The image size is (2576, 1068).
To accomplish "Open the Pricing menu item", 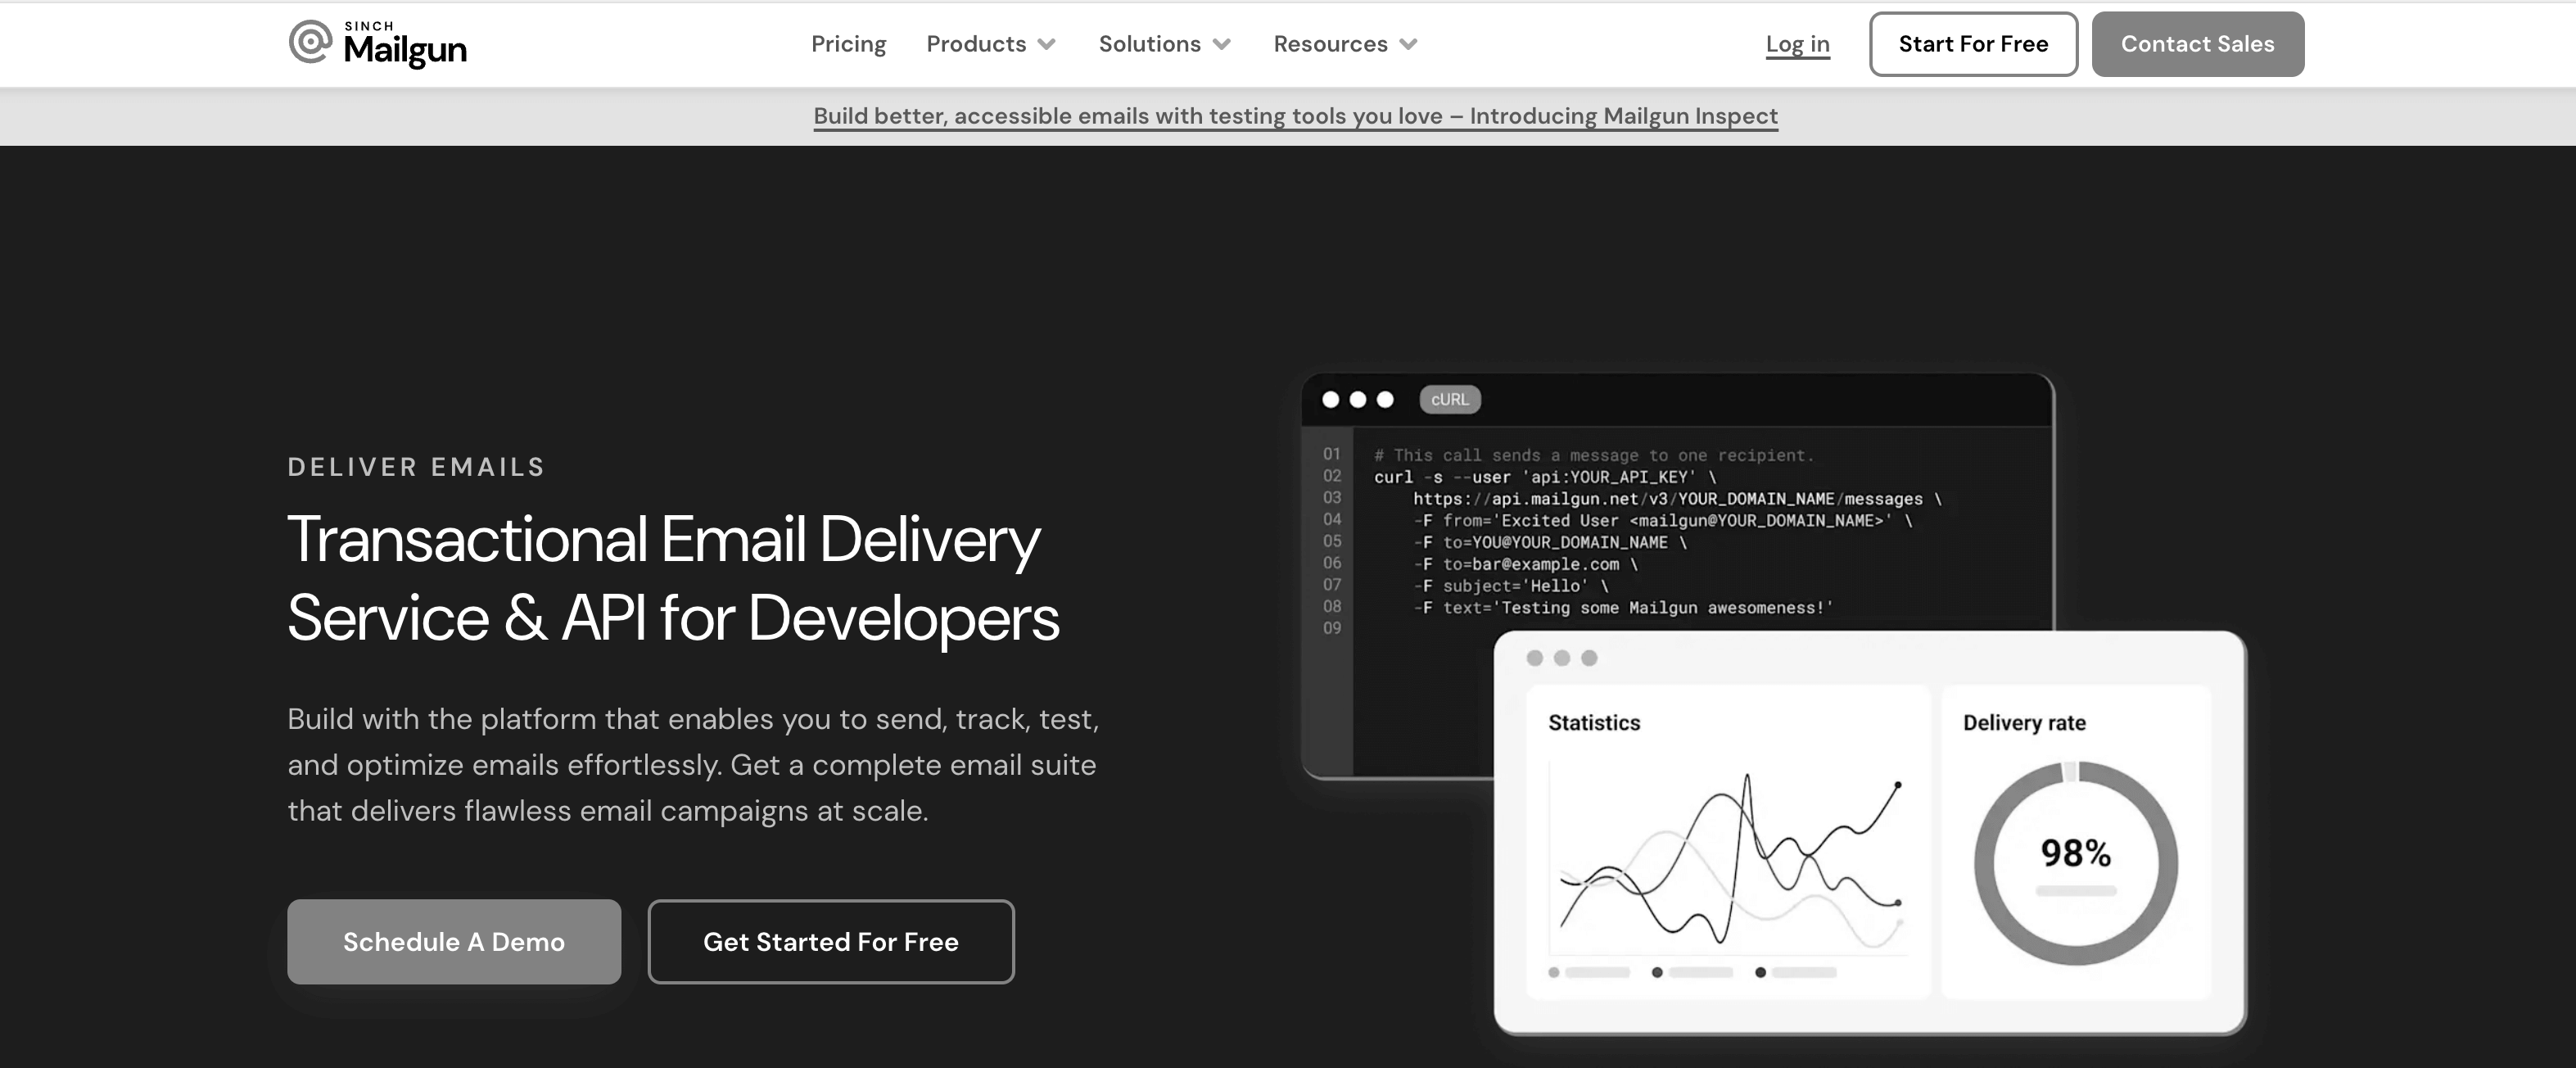I will pos(848,44).
